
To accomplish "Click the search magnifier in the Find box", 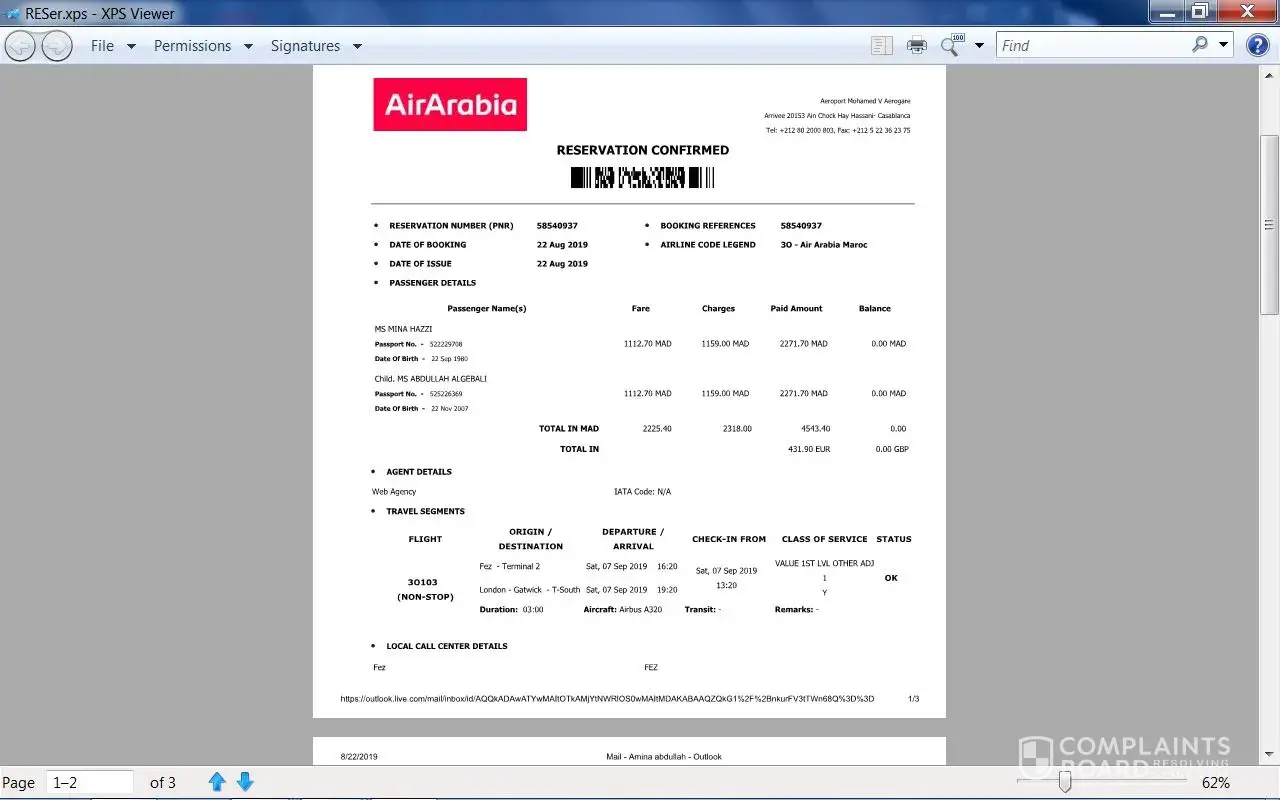I will tap(1200, 45).
